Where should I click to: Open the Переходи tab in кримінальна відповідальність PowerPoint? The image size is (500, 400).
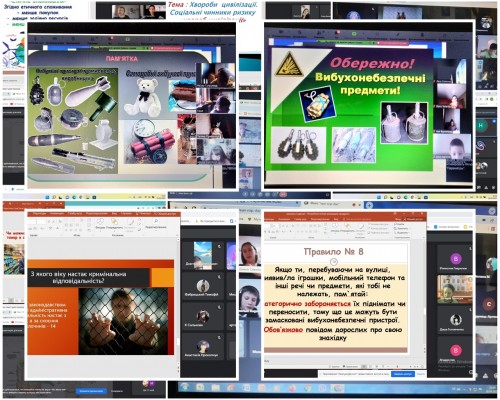(39, 214)
